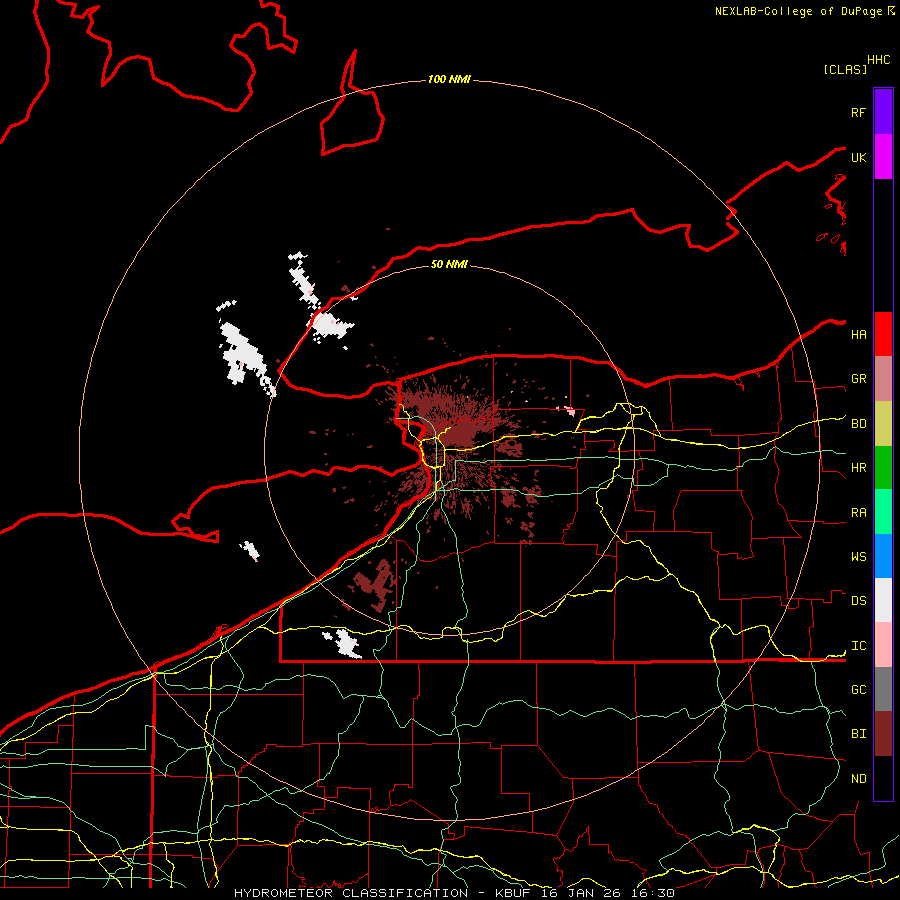
Task: Click the blue WS legend swatch
Action: (x=883, y=556)
